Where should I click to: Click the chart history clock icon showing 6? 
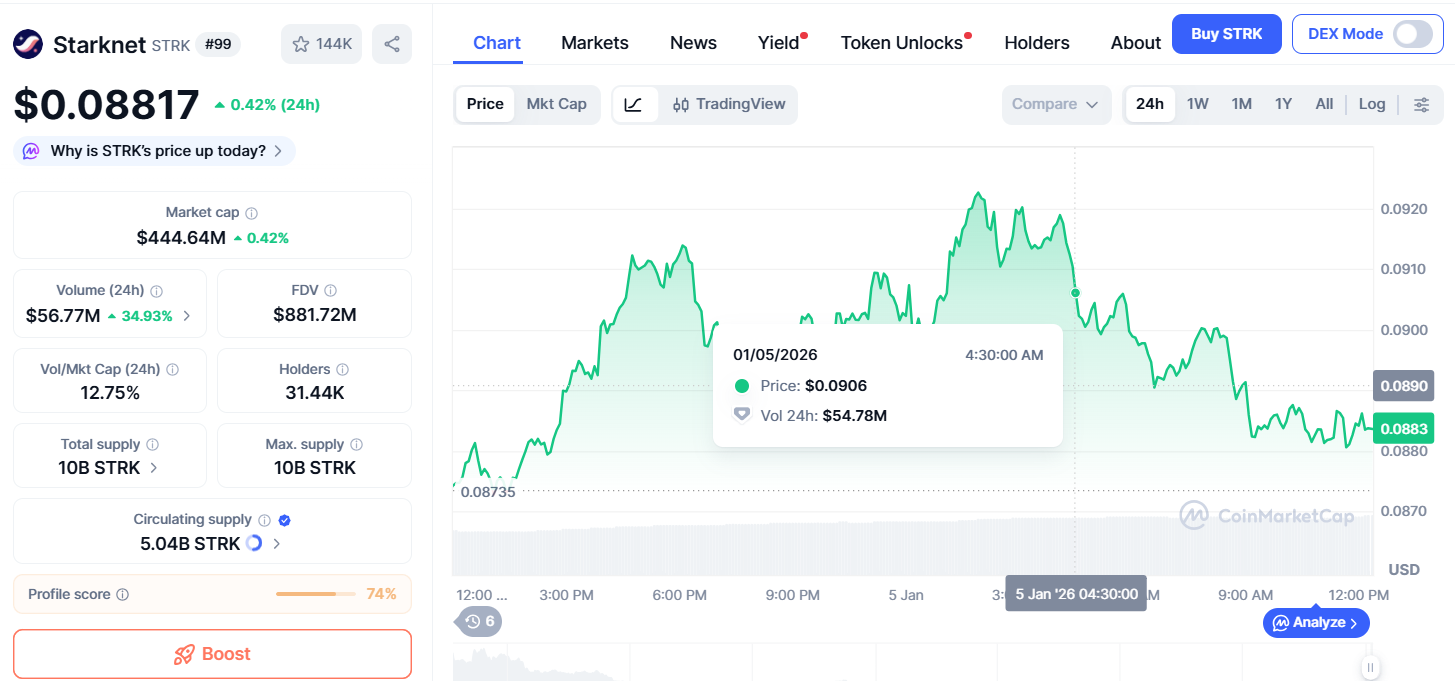point(480,621)
